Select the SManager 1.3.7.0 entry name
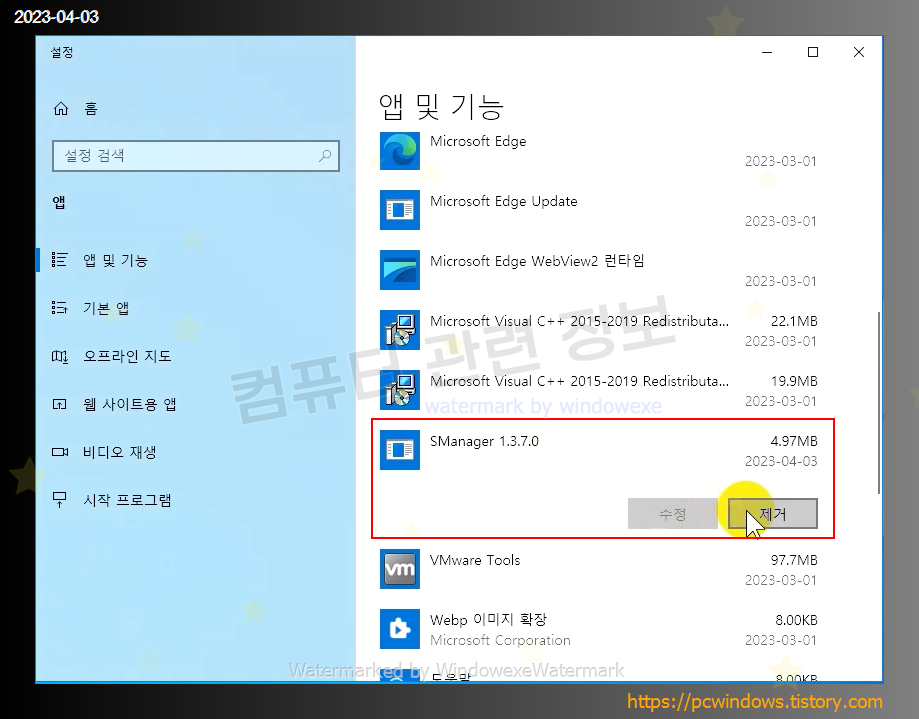The width and height of the screenshot is (919, 719). click(x=484, y=441)
